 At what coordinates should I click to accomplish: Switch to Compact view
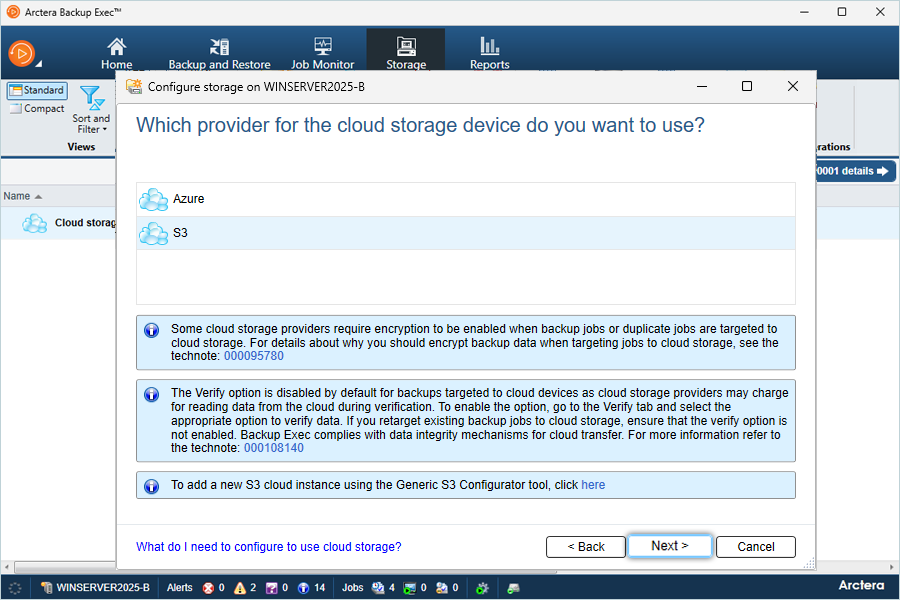(x=37, y=109)
